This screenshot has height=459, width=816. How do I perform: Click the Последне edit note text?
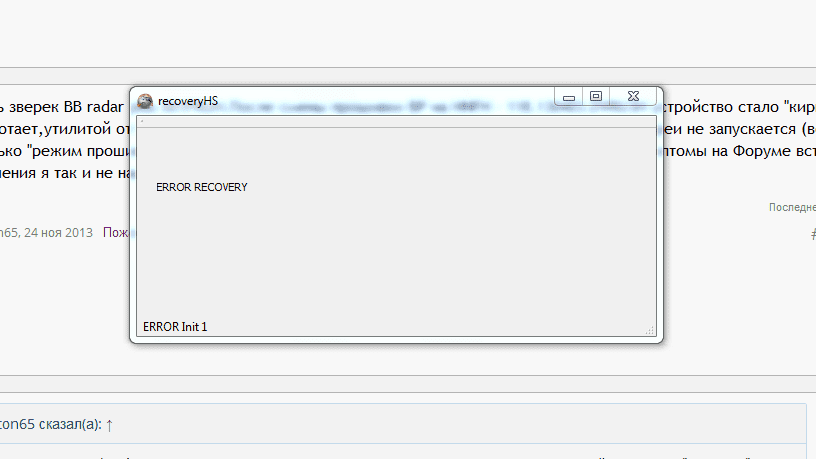pyautogui.click(x=792, y=207)
